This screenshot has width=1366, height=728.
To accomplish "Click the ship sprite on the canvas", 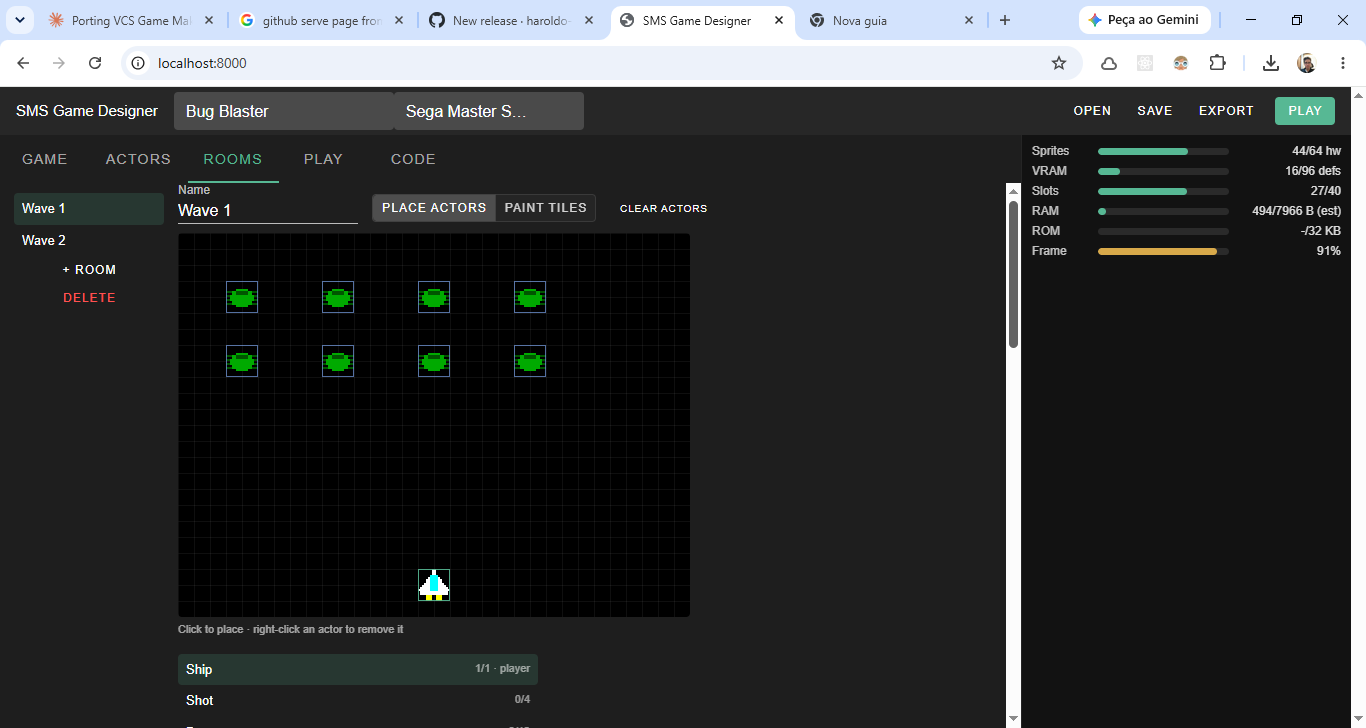I will pyautogui.click(x=434, y=585).
